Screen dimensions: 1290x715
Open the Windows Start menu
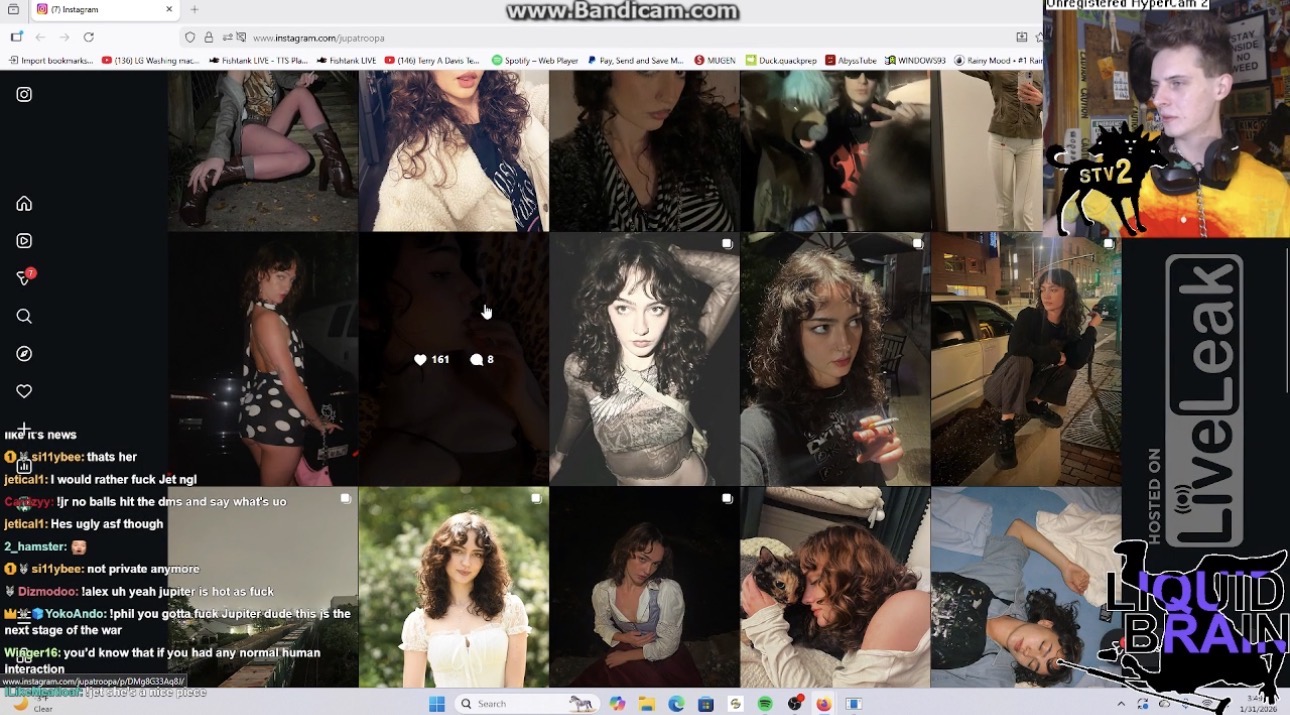point(437,704)
